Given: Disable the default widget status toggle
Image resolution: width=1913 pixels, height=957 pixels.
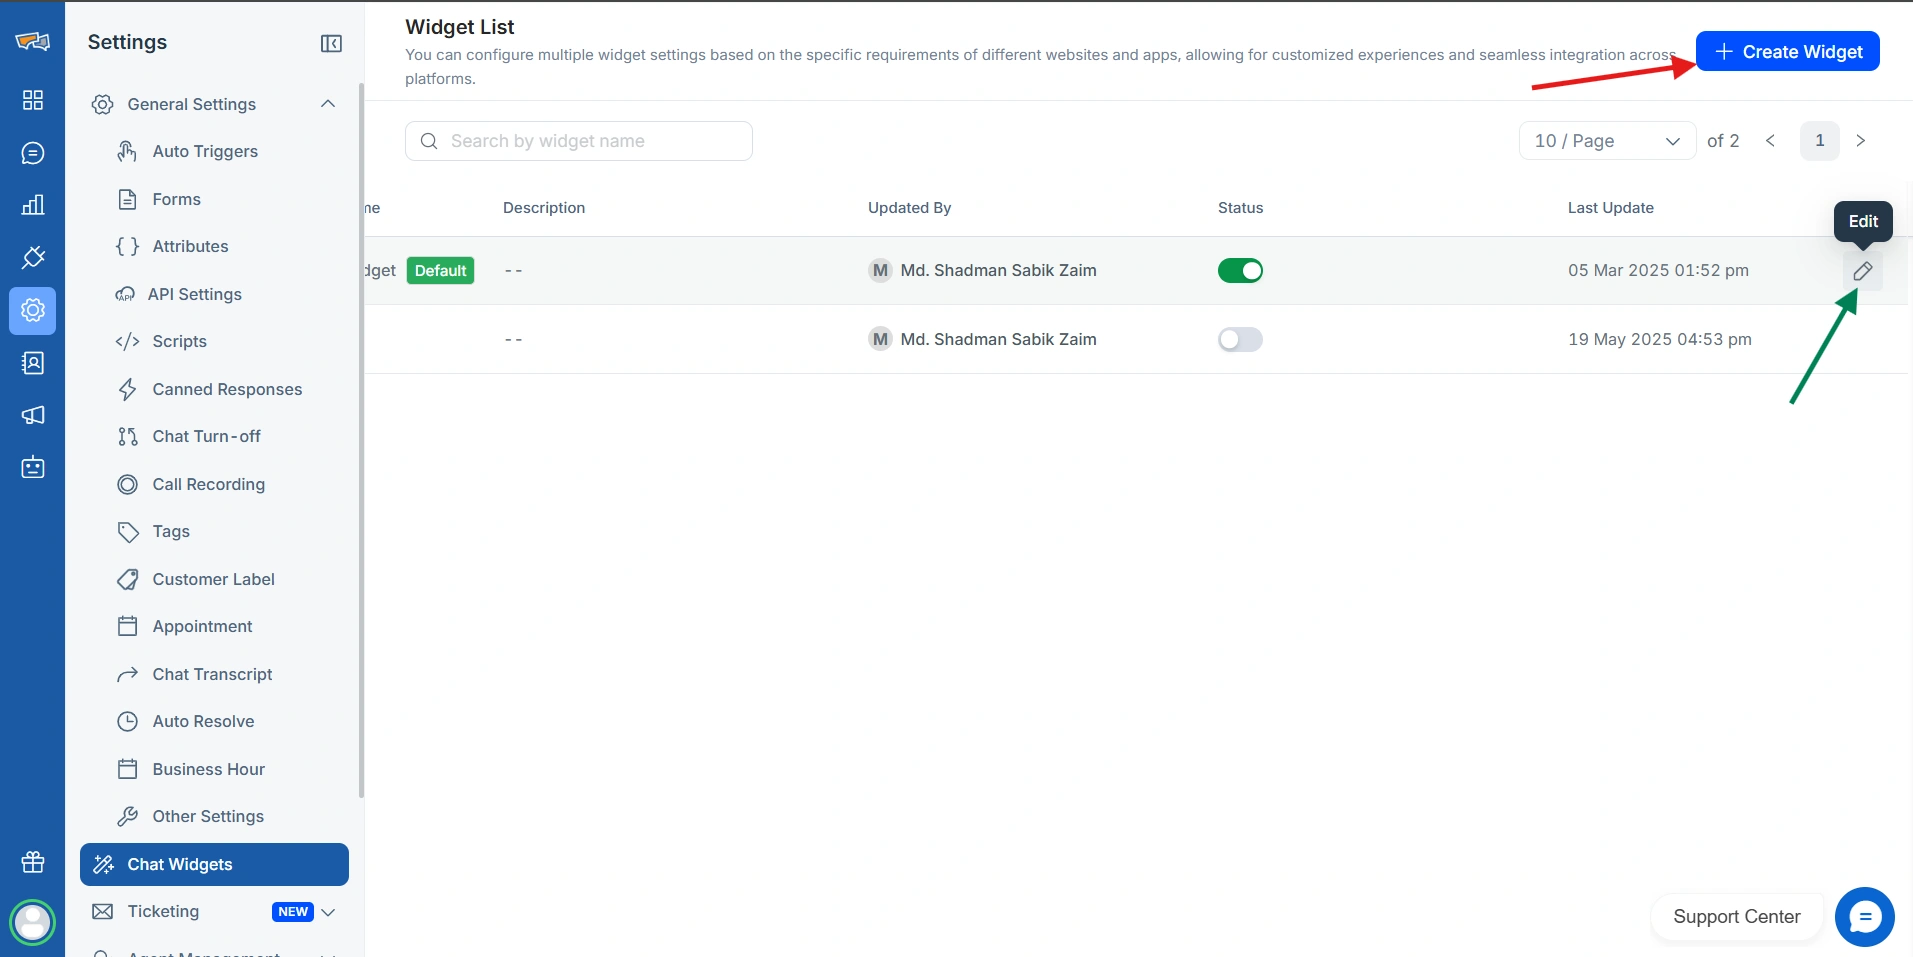Looking at the screenshot, I should tap(1240, 271).
